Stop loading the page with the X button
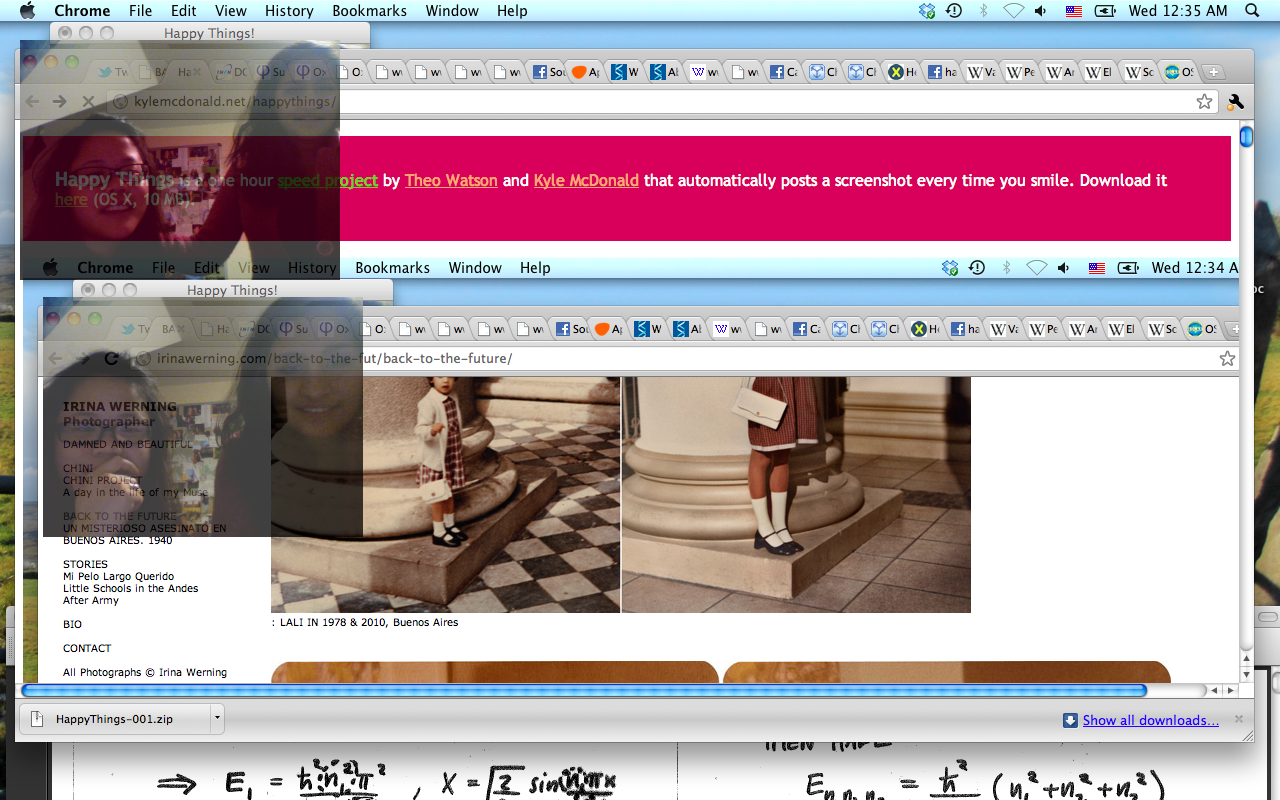The width and height of the screenshot is (1280, 800). (88, 102)
